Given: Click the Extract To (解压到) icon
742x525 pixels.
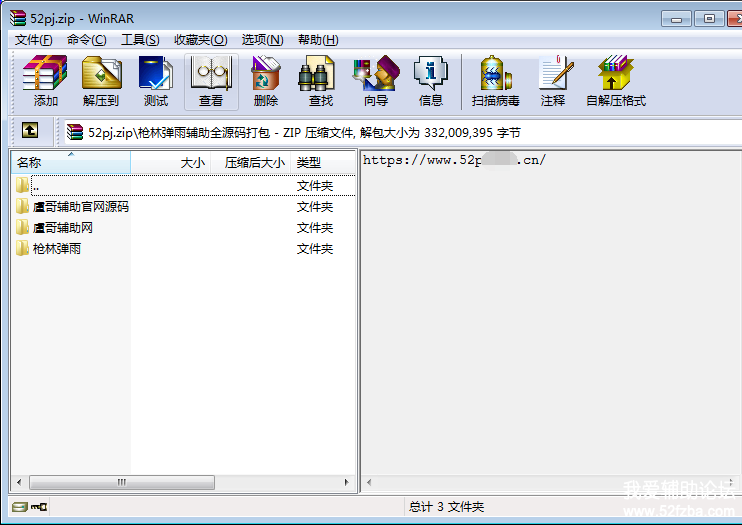Looking at the screenshot, I should [x=101, y=81].
